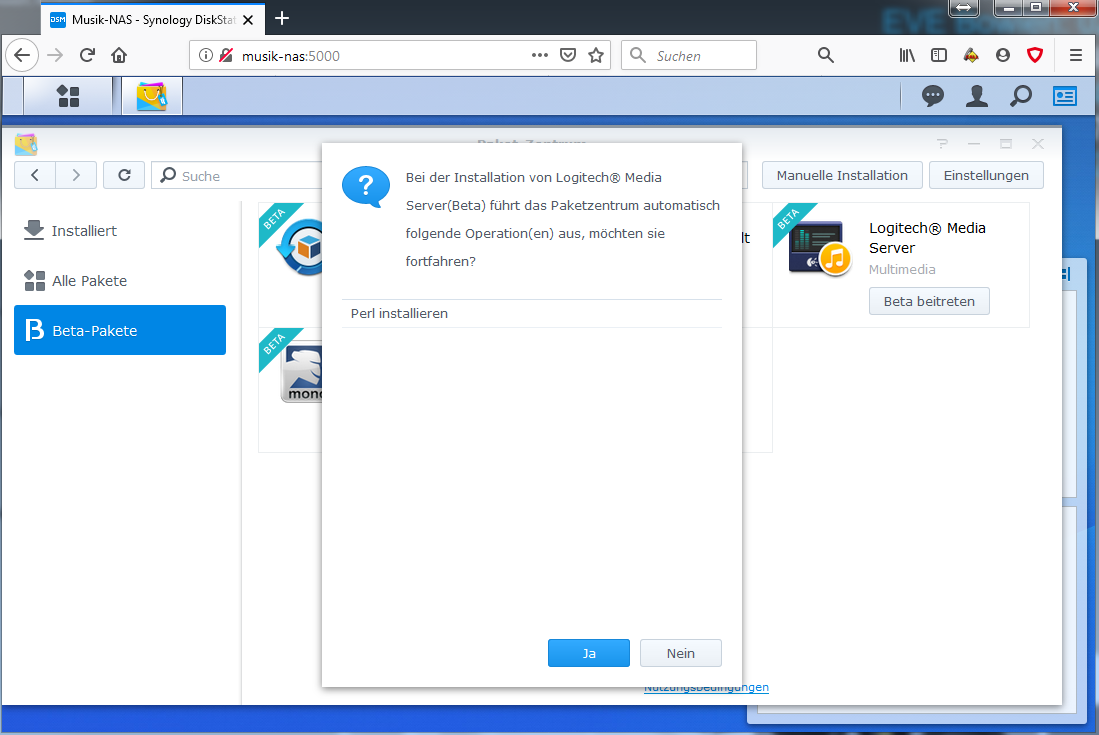Reload the page in Firefox
Image resolution: width=1099 pixels, height=735 pixels.
(87, 55)
